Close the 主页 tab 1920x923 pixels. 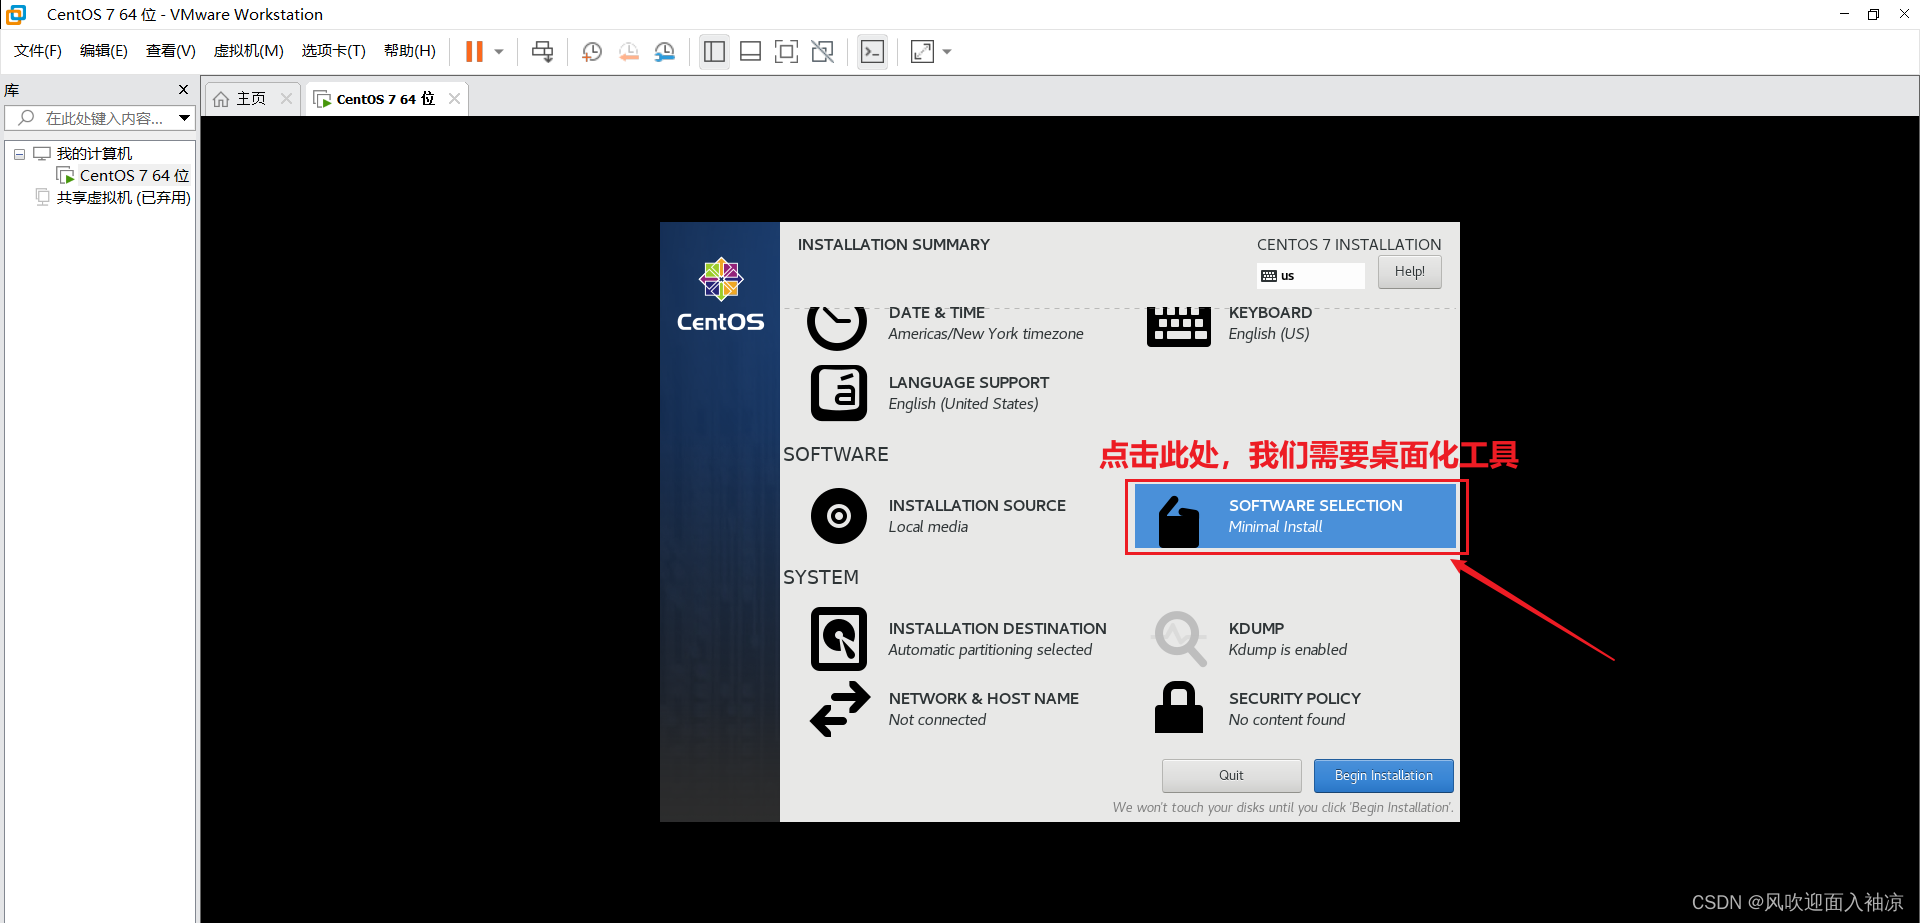pos(287,98)
